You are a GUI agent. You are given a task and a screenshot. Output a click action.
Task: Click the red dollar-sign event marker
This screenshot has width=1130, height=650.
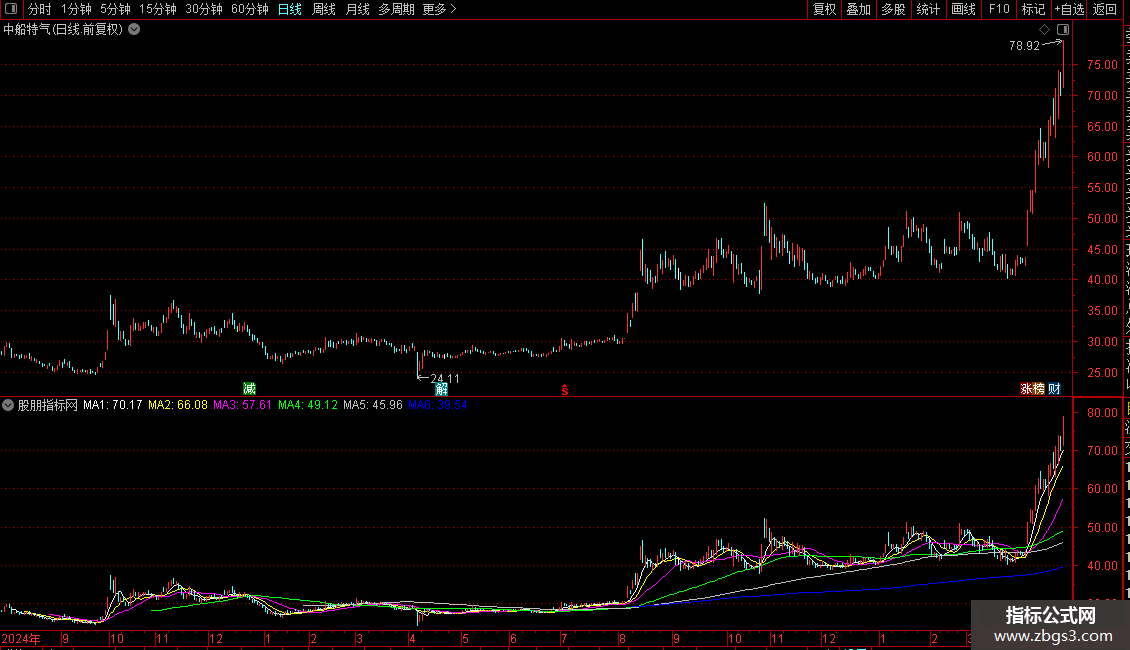point(565,390)
